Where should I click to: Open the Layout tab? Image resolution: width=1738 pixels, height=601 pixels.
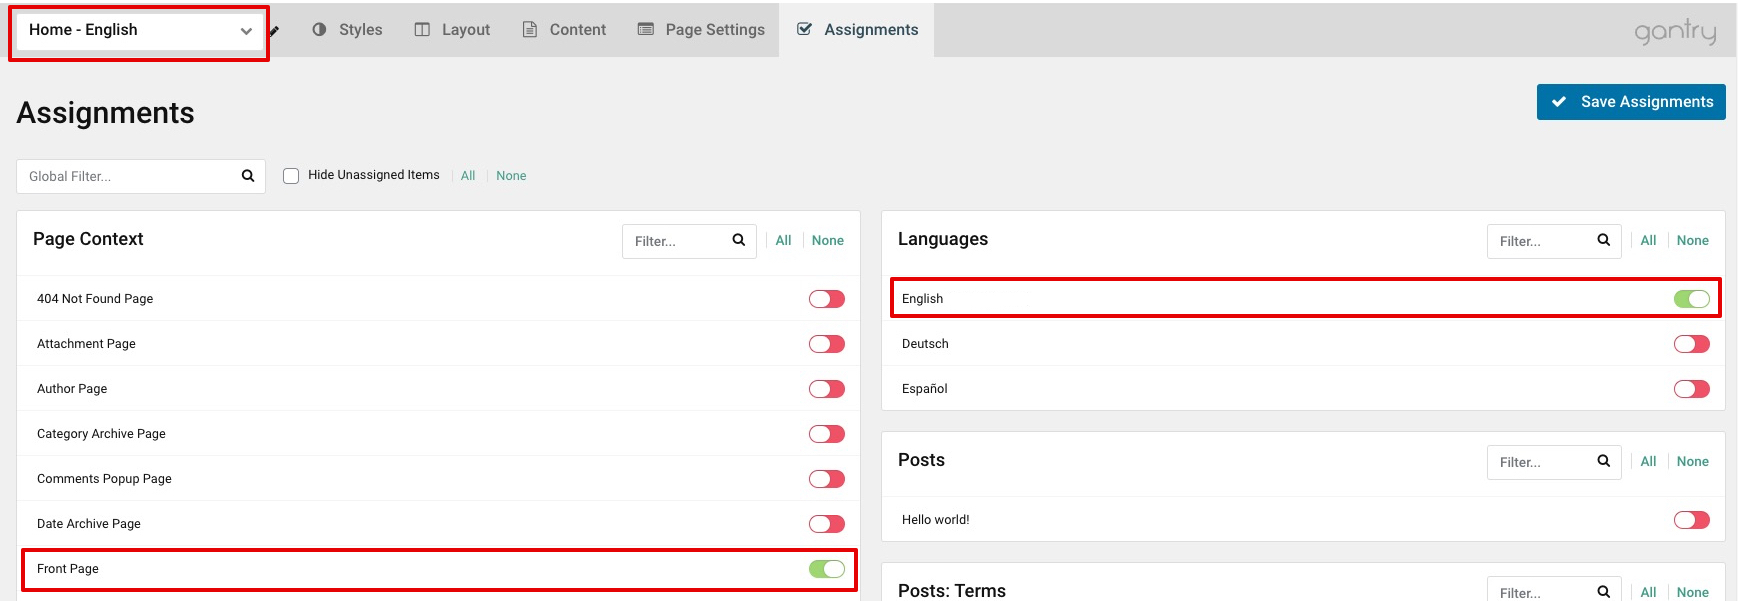tap(452, 30)
